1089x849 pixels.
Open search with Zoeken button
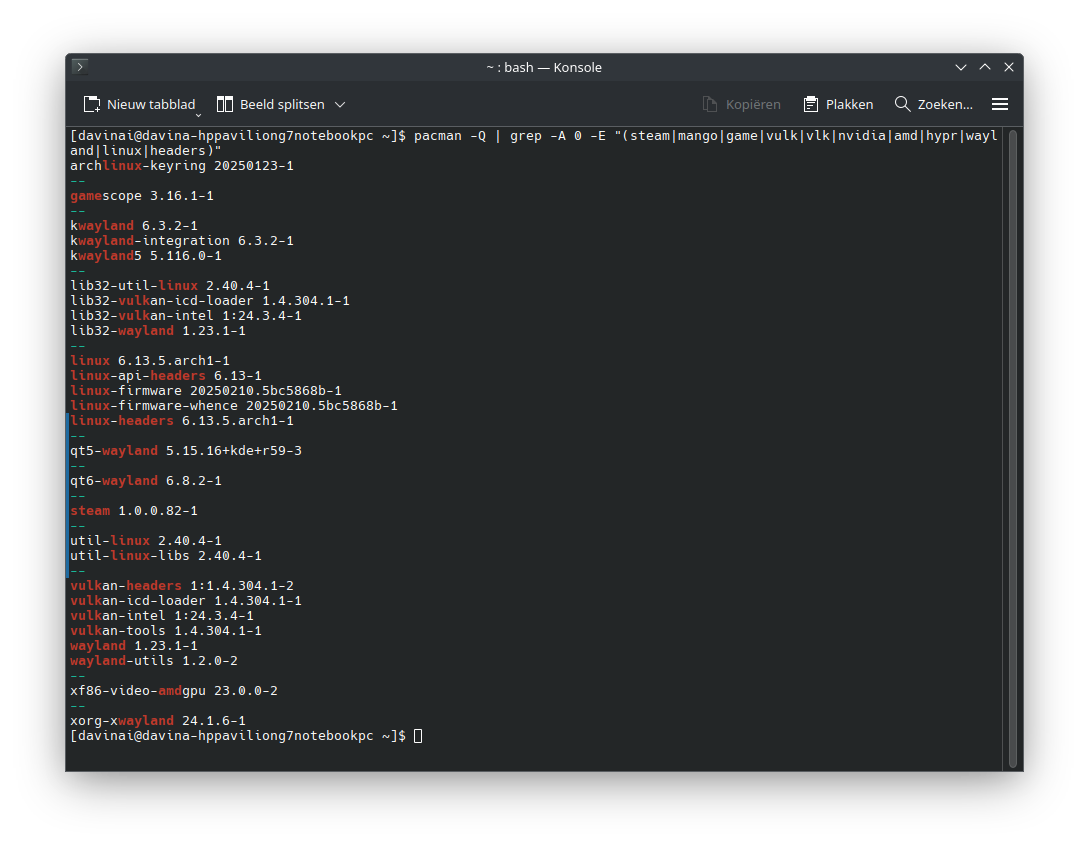(934, 104)
